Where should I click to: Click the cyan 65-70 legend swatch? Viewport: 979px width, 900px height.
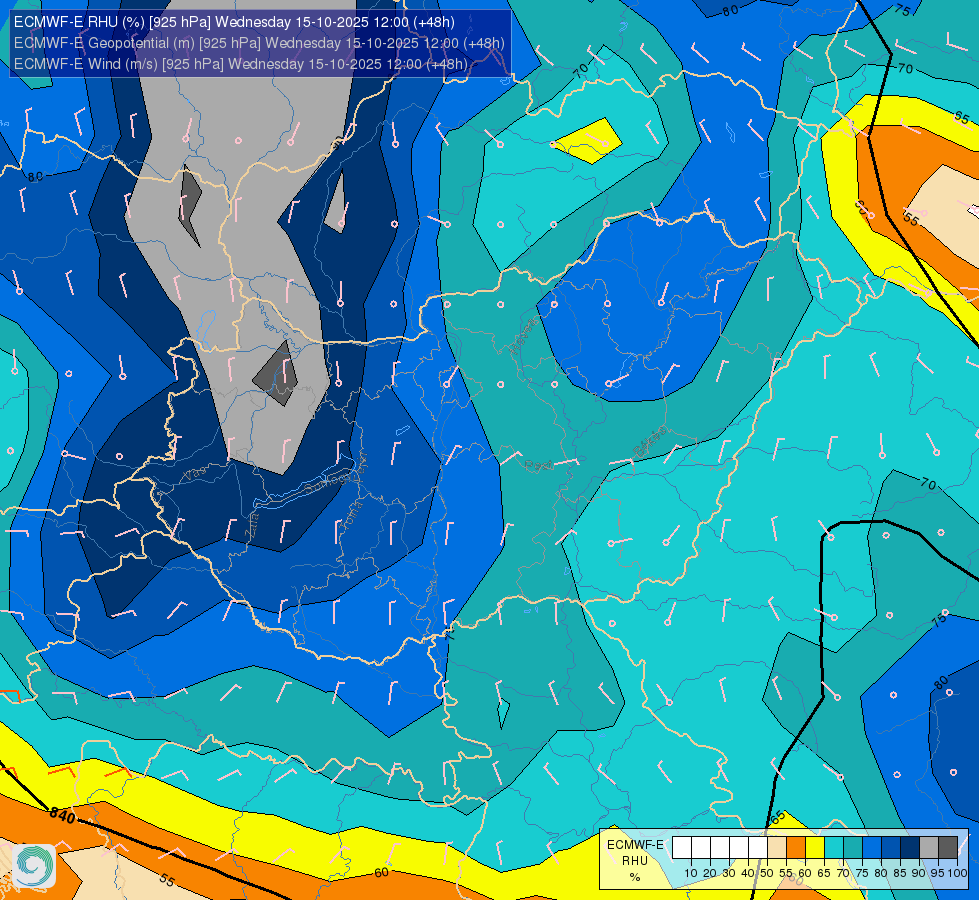point(834,847)
